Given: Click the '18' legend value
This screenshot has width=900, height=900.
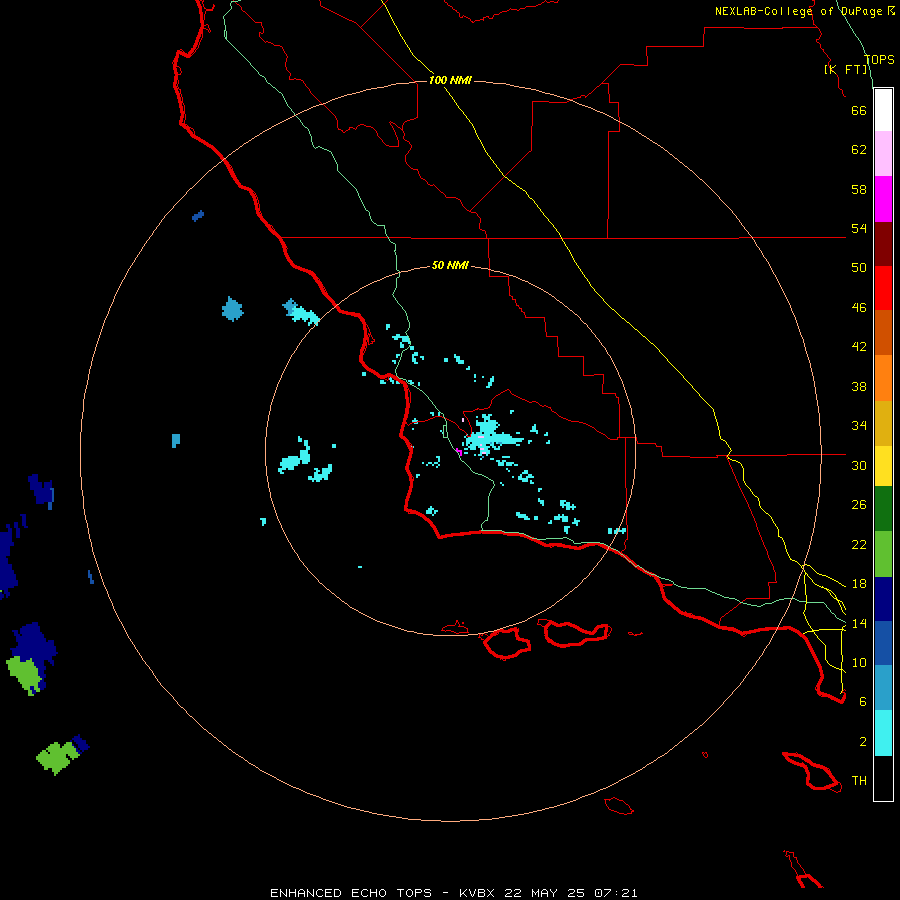Looking at the screenshot, I should click(x=859, y=584).
